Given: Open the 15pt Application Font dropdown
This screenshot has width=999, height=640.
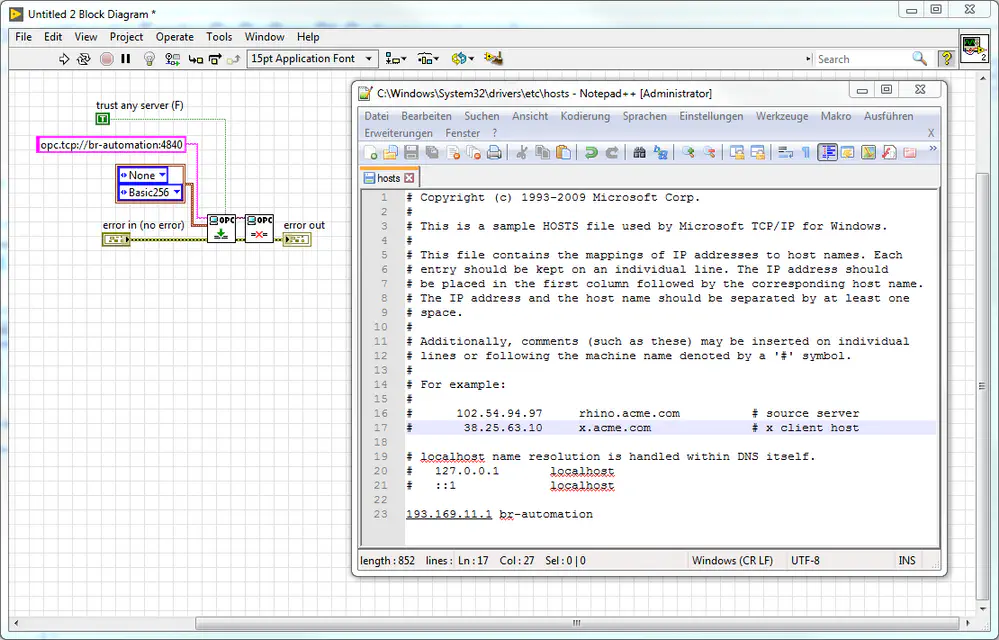Looking at the screenshot, I should click(313, 59).
